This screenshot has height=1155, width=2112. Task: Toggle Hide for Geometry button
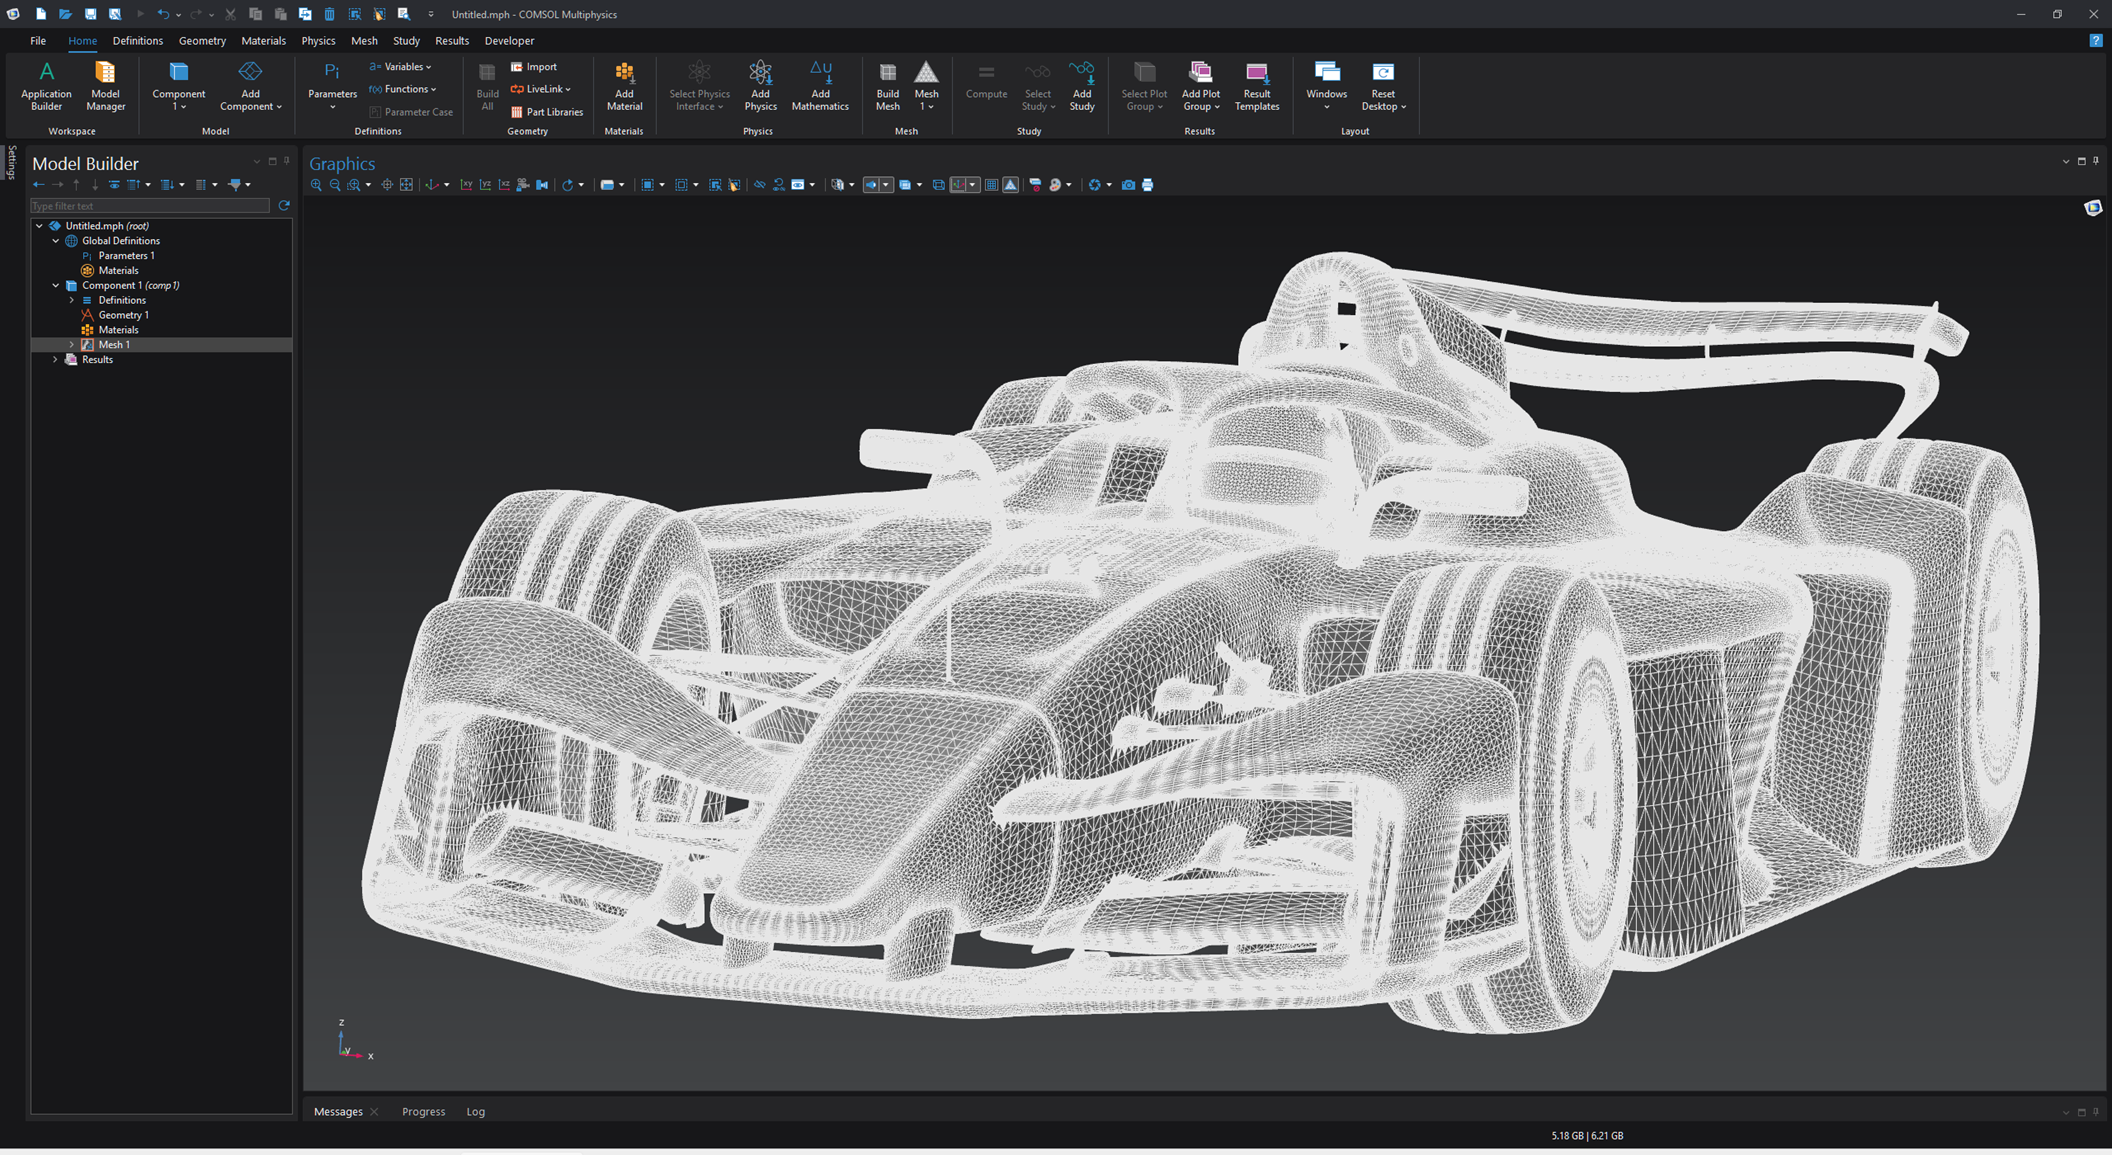click(759, 185)
